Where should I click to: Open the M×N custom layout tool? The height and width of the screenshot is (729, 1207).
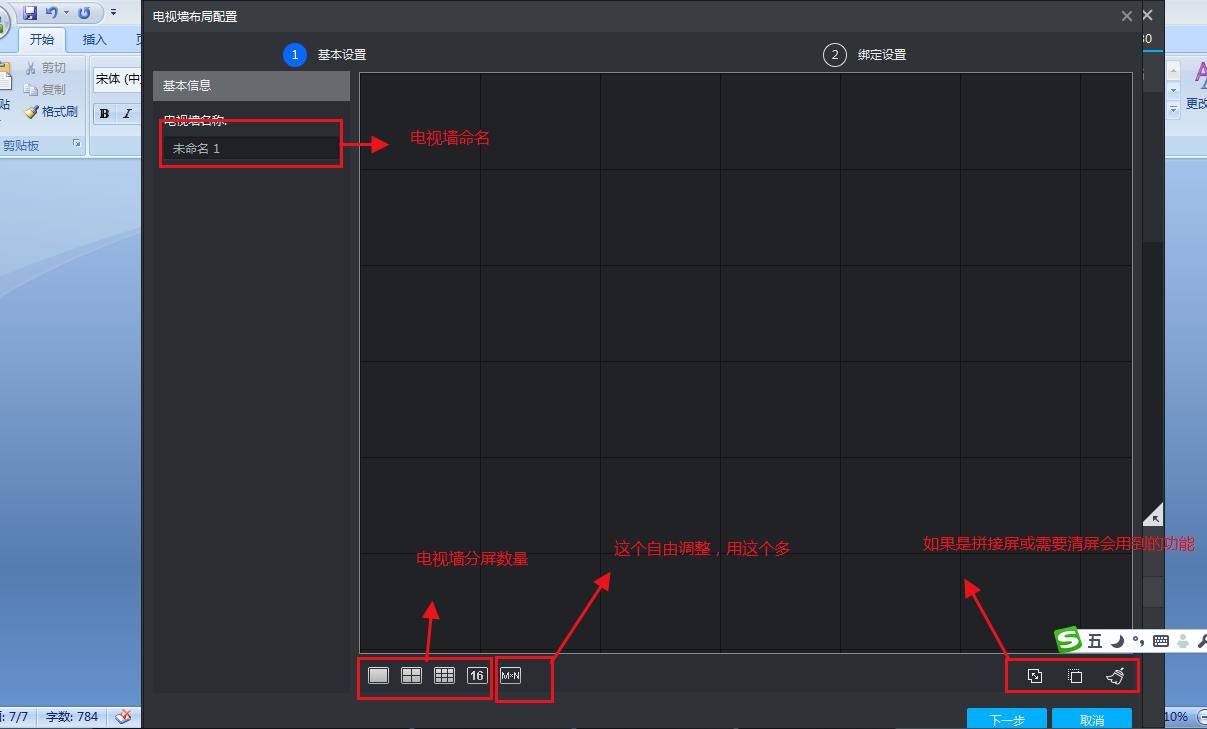click(510, 675)
